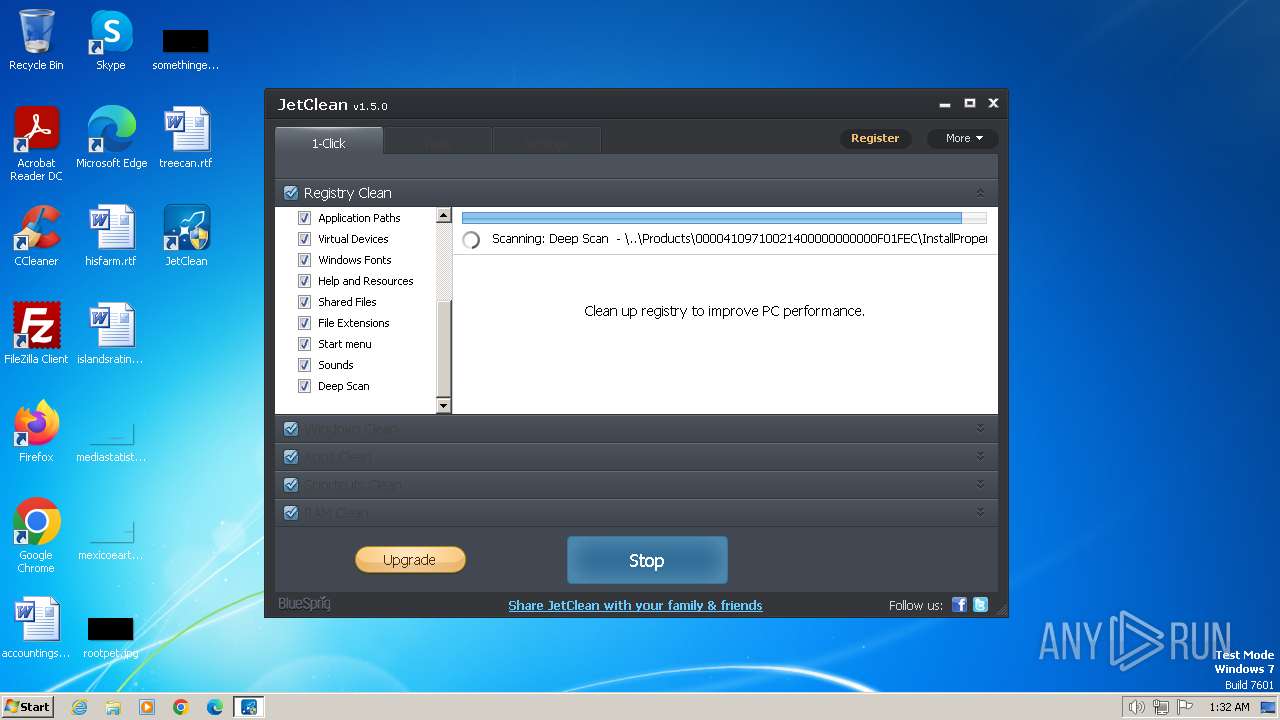The height and width of the screenshot is (720, 1280).
Task: Open Windows Media Player taskbar icon
Action: tap(147, 707)
